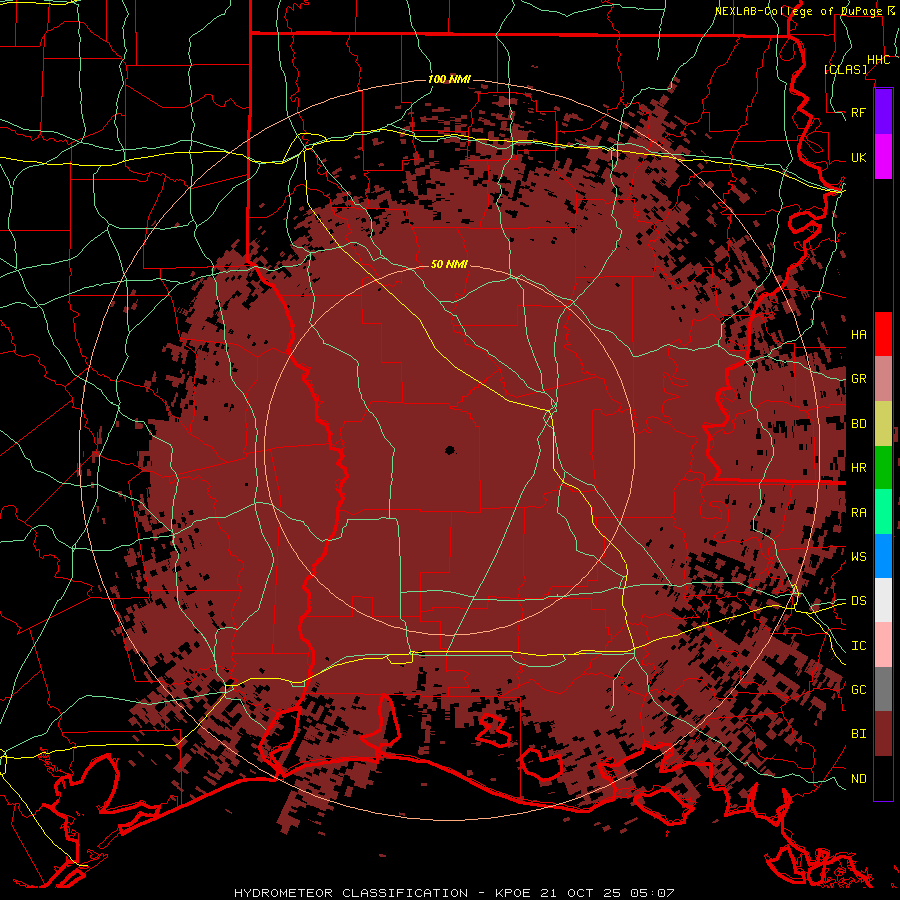Click the ND black legend swatch

click(x=883, y=778)
